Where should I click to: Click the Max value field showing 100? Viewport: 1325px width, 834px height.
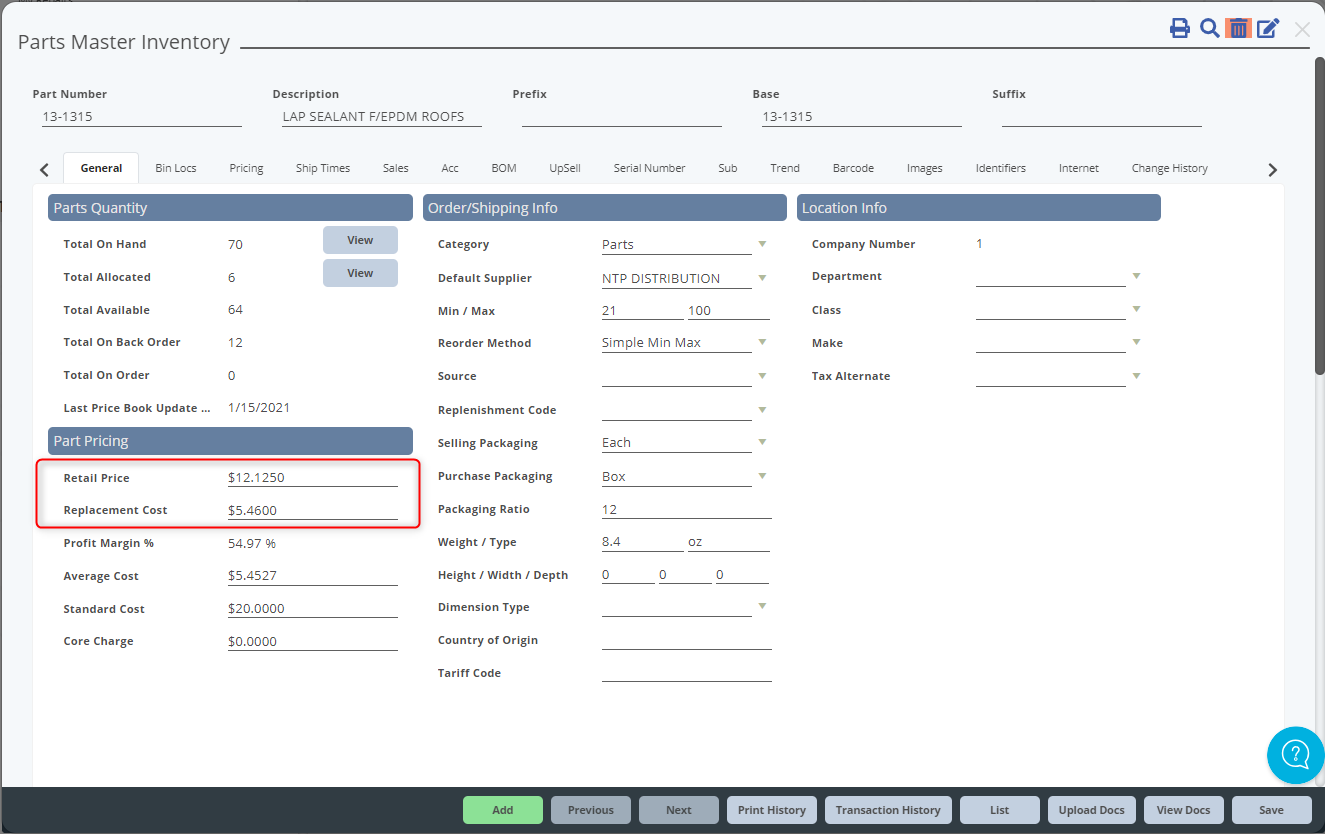[729, 310]
